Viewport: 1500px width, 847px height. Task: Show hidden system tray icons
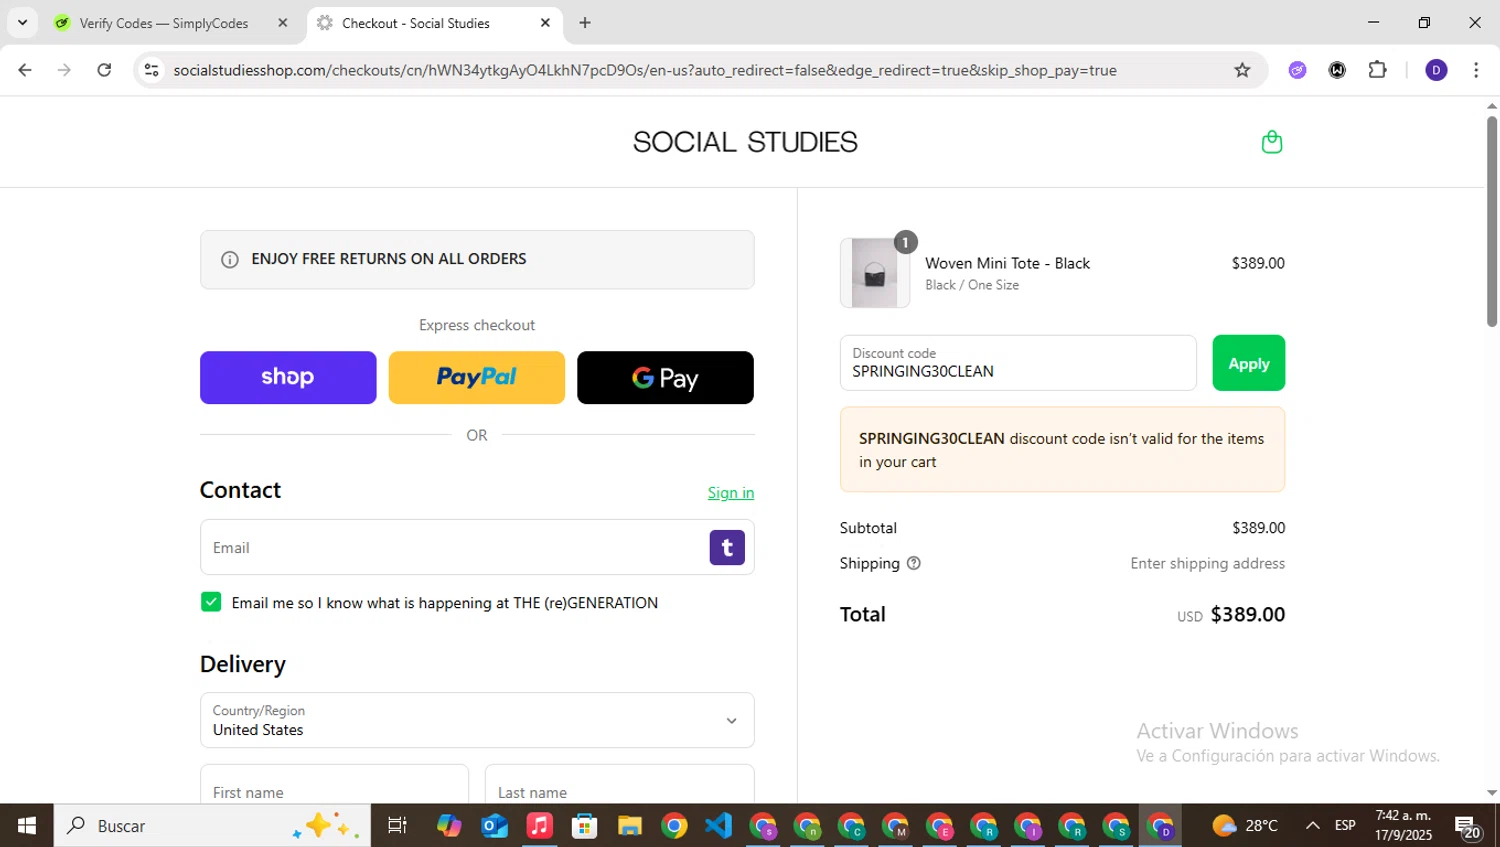tap(1312, 826)
